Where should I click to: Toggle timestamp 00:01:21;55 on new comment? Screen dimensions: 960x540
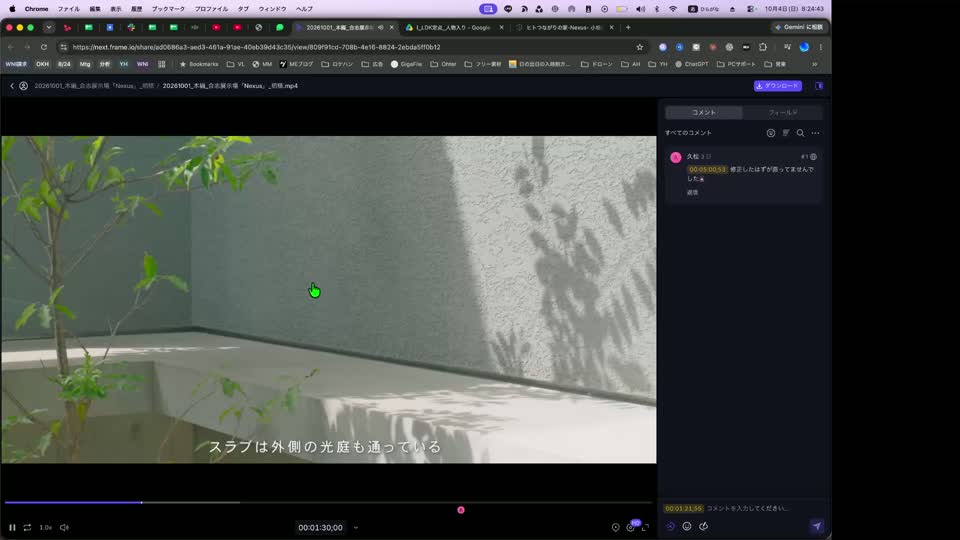pos(684,508)
